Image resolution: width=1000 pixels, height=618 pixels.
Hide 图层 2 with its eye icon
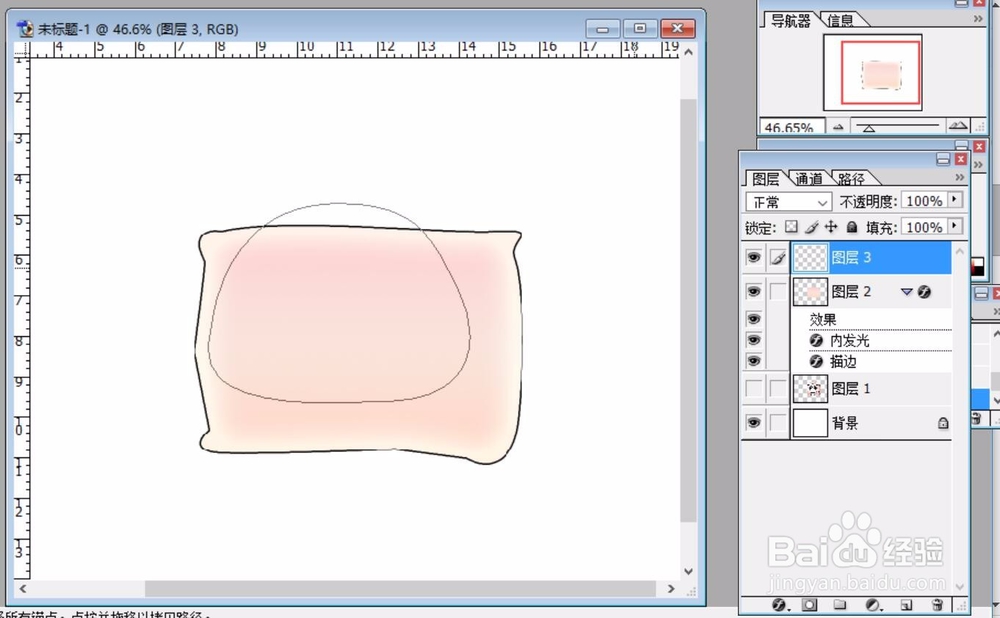tap(754, 291)
